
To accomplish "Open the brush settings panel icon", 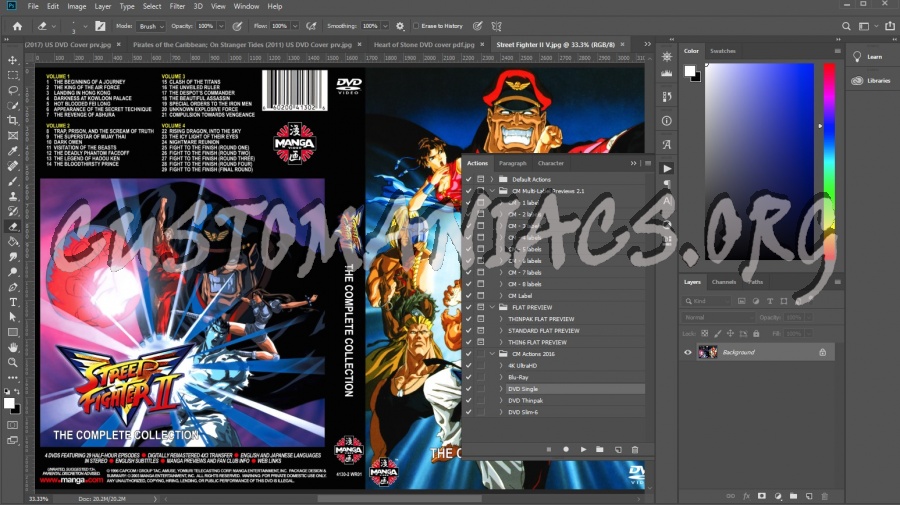I will click(x=100, y=26).
